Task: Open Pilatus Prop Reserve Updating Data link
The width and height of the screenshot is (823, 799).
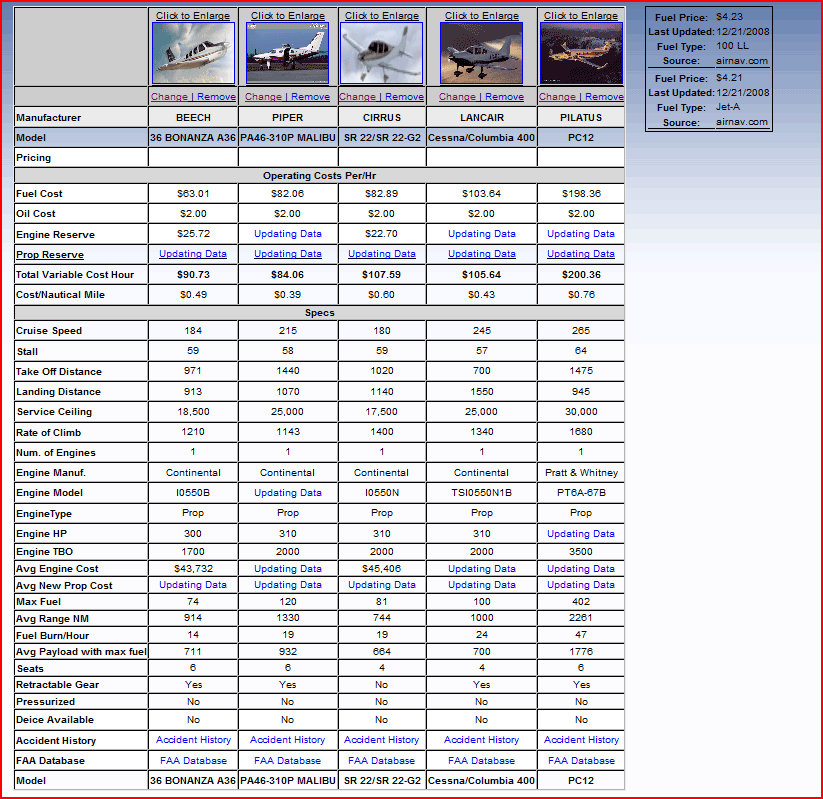Action: pyautogui.click(x=581, y=254)
